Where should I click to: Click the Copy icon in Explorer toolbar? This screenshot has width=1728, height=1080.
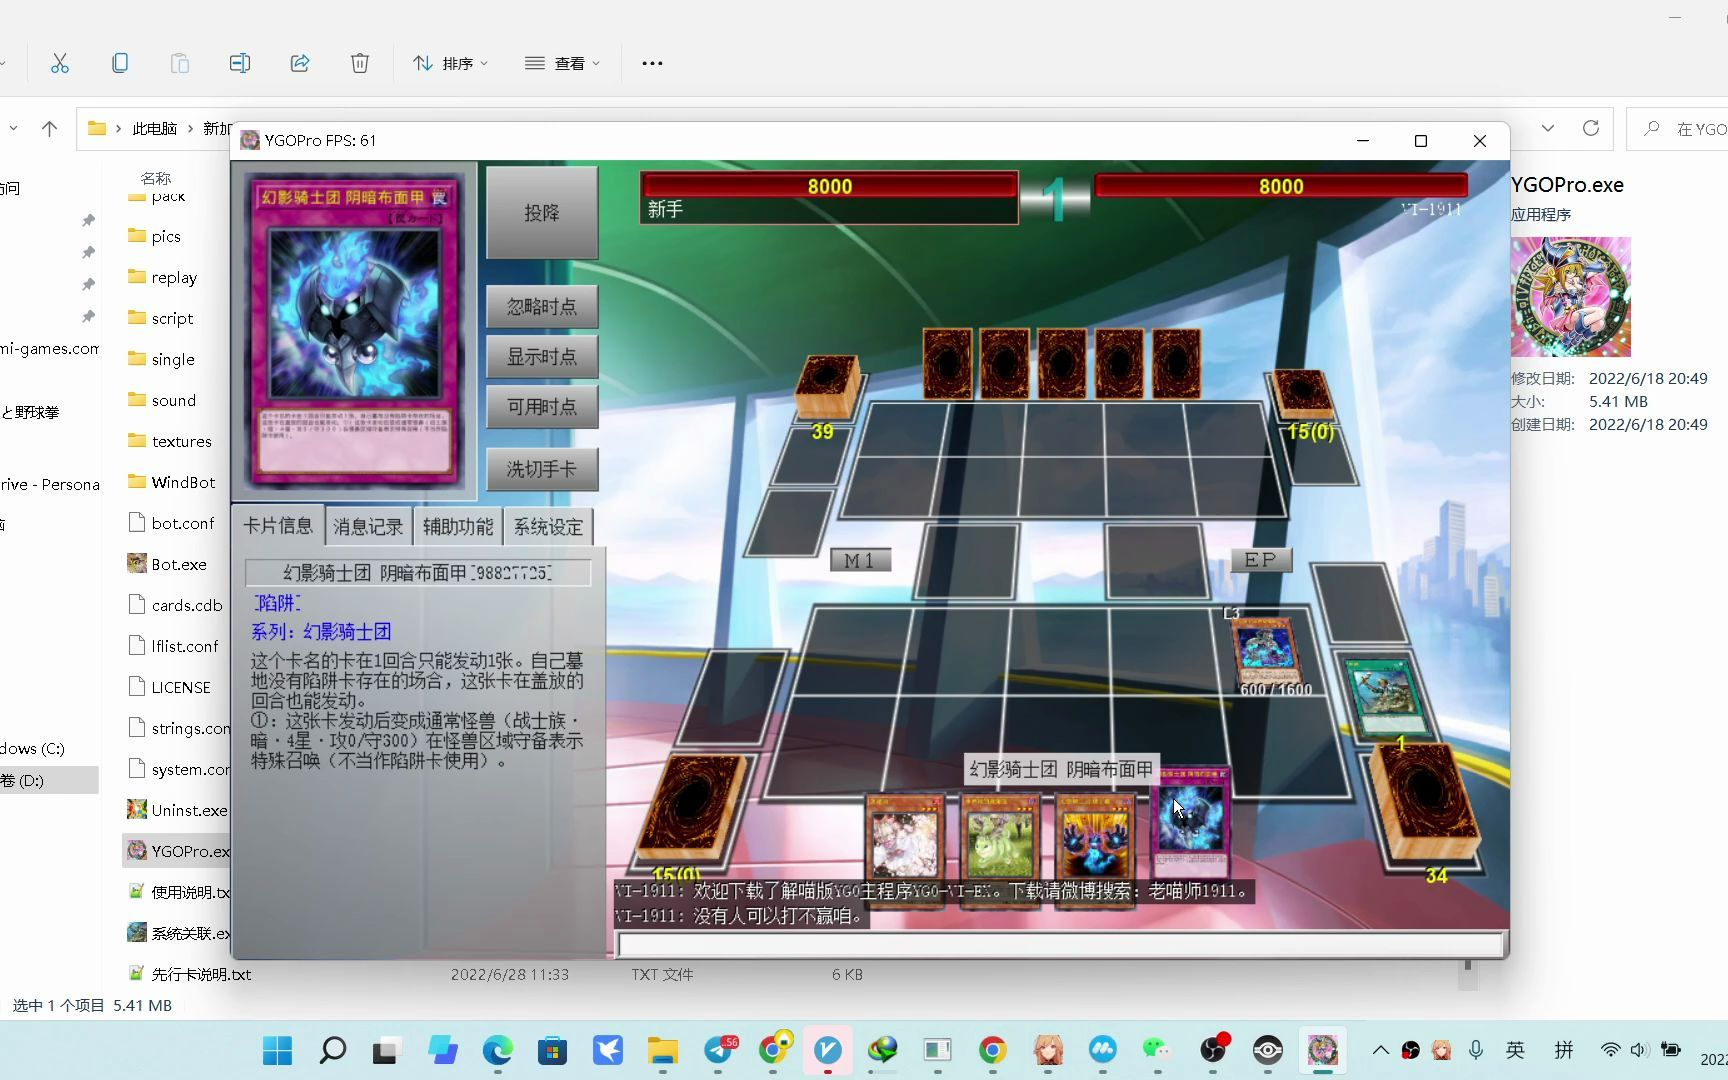pos(120,63)
